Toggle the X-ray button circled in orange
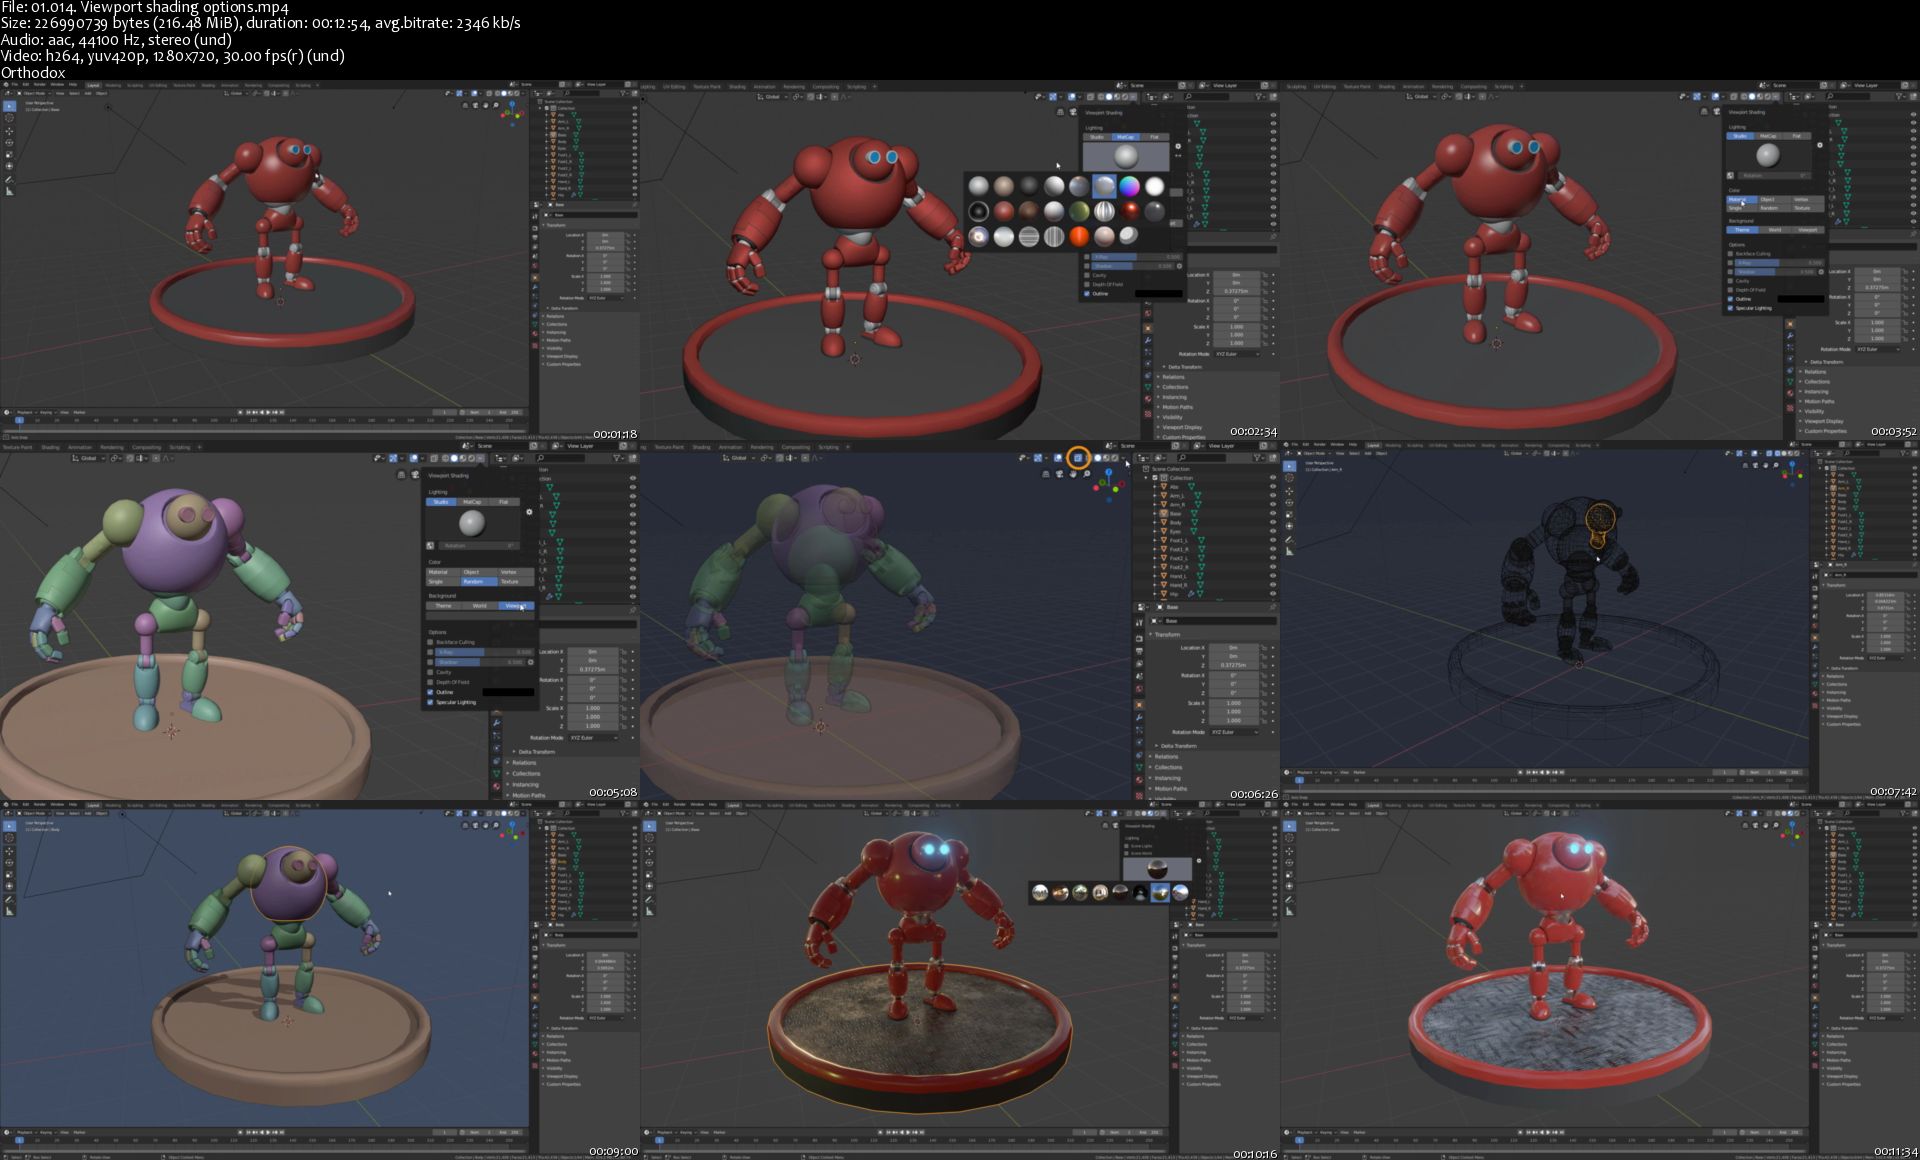The height and width of the screenshot is (1160, 1920). point(1078,458)
